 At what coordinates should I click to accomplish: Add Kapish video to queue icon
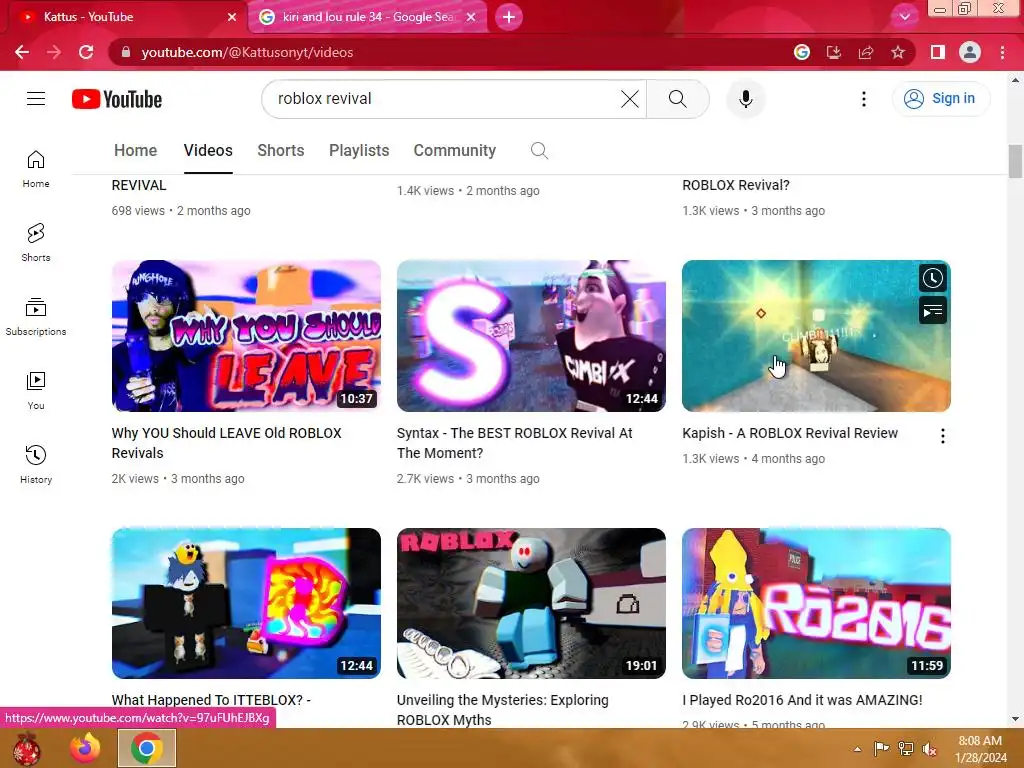[933, 310]
